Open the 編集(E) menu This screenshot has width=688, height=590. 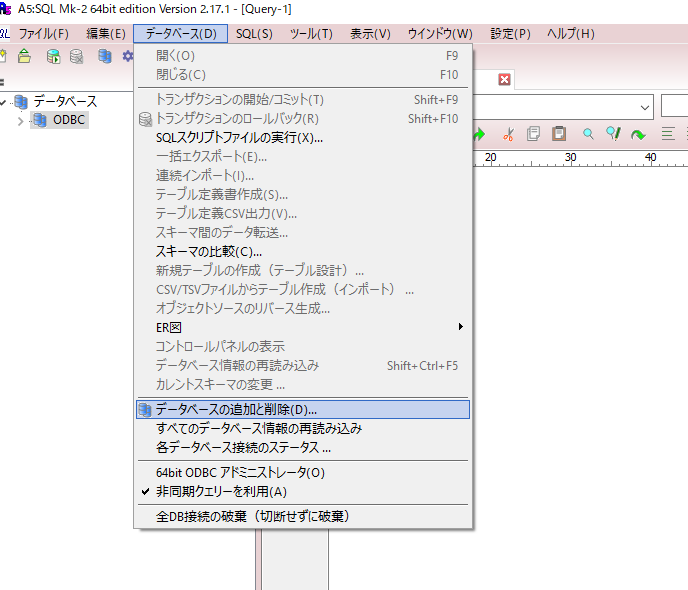(106, 34)
